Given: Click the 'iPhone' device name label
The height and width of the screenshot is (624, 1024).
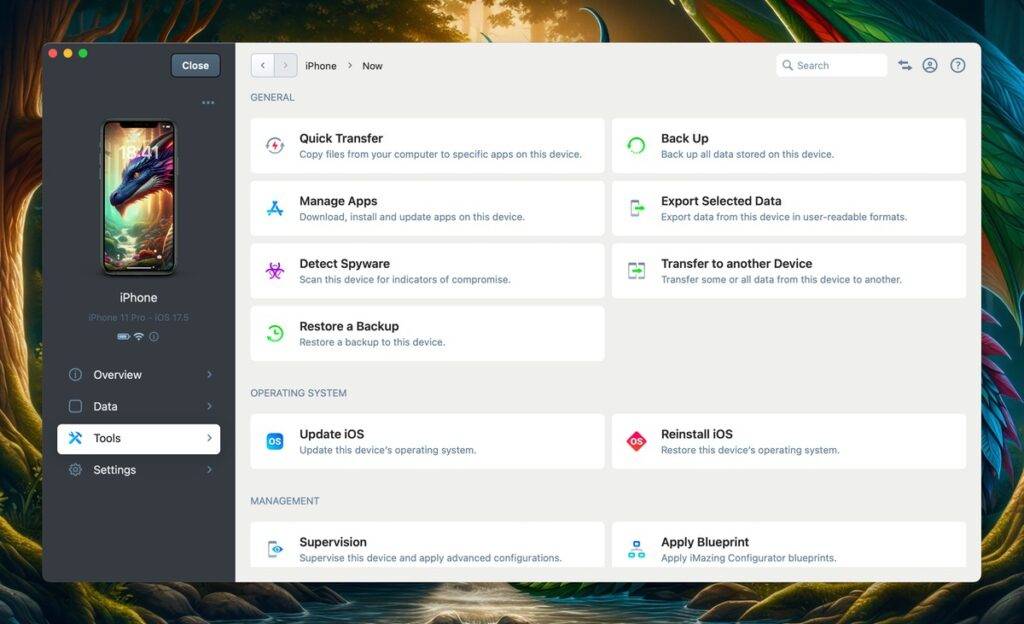Looking at the screenshot, I should [138, 298].
